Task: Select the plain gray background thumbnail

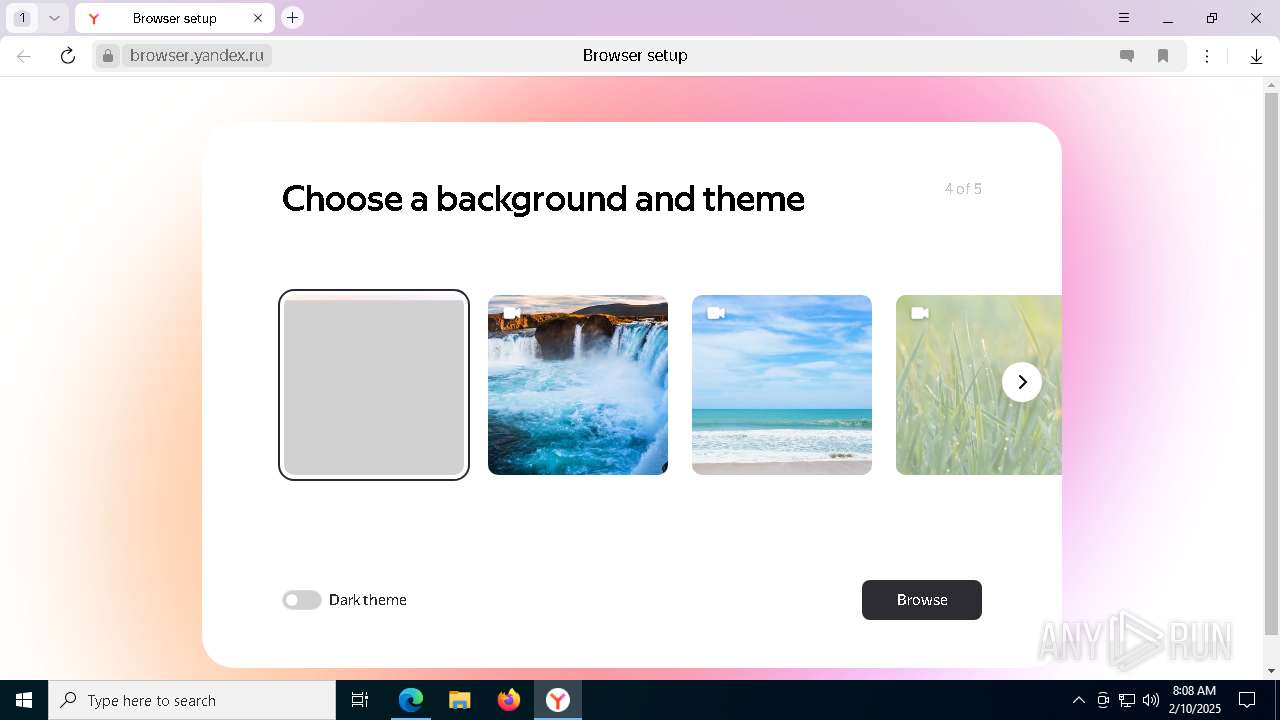Action: [374, 385]
